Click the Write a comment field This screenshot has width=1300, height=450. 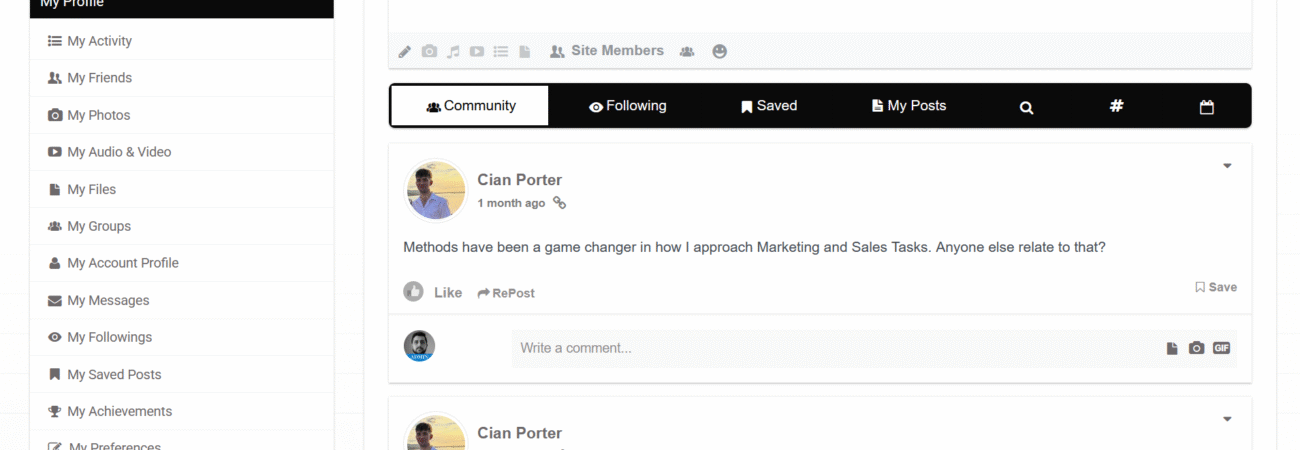pyautogui.click(x=830, y=348)
